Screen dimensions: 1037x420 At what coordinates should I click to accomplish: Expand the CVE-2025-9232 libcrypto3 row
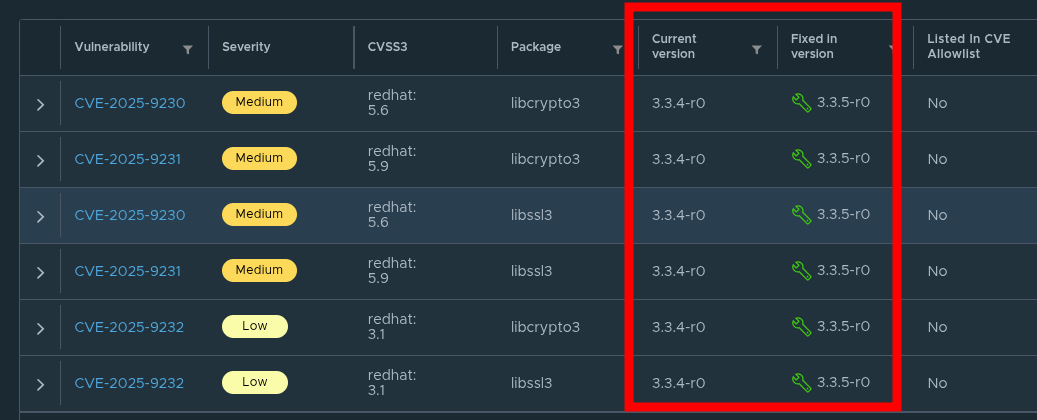pyautogui.click(x=40, y=329)
